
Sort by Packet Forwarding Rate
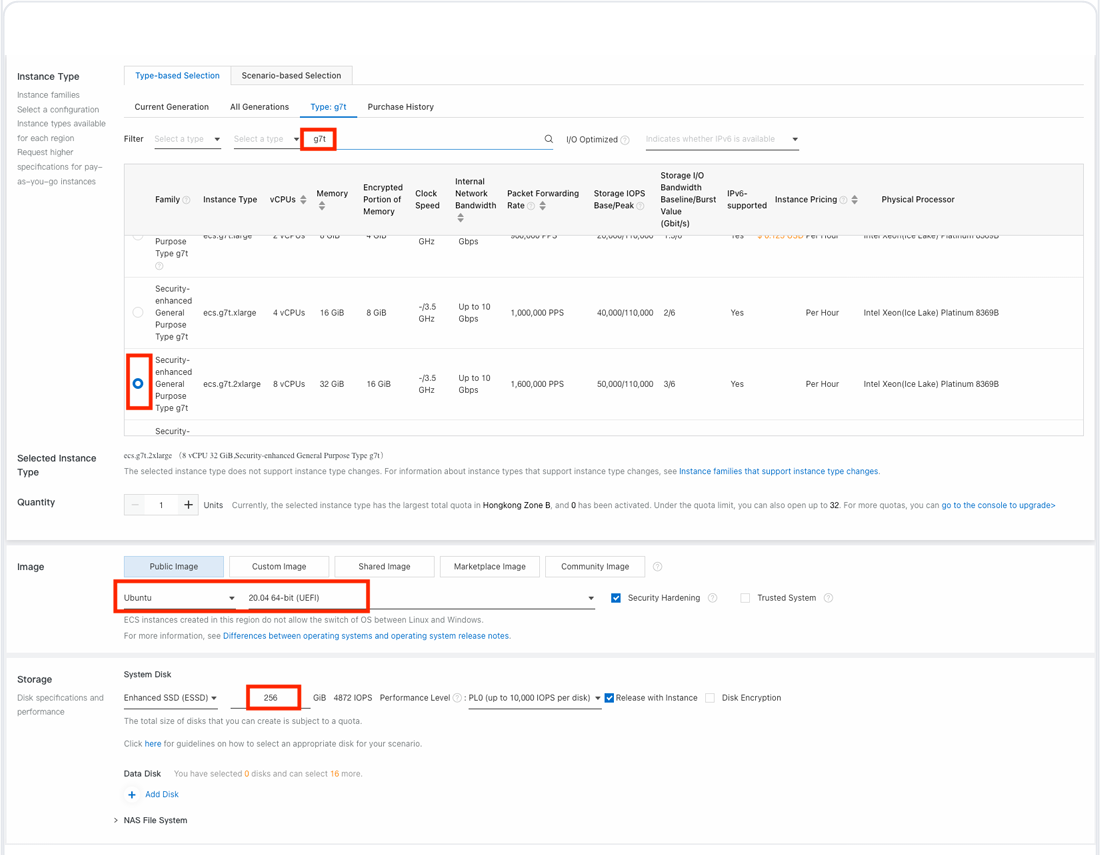(x=543, y=206)
